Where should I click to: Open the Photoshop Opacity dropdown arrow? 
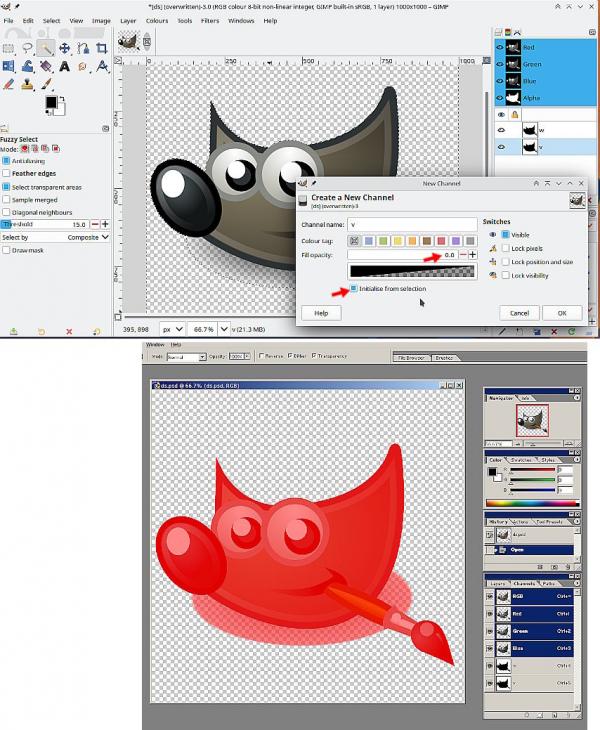(x=247, y=356)
